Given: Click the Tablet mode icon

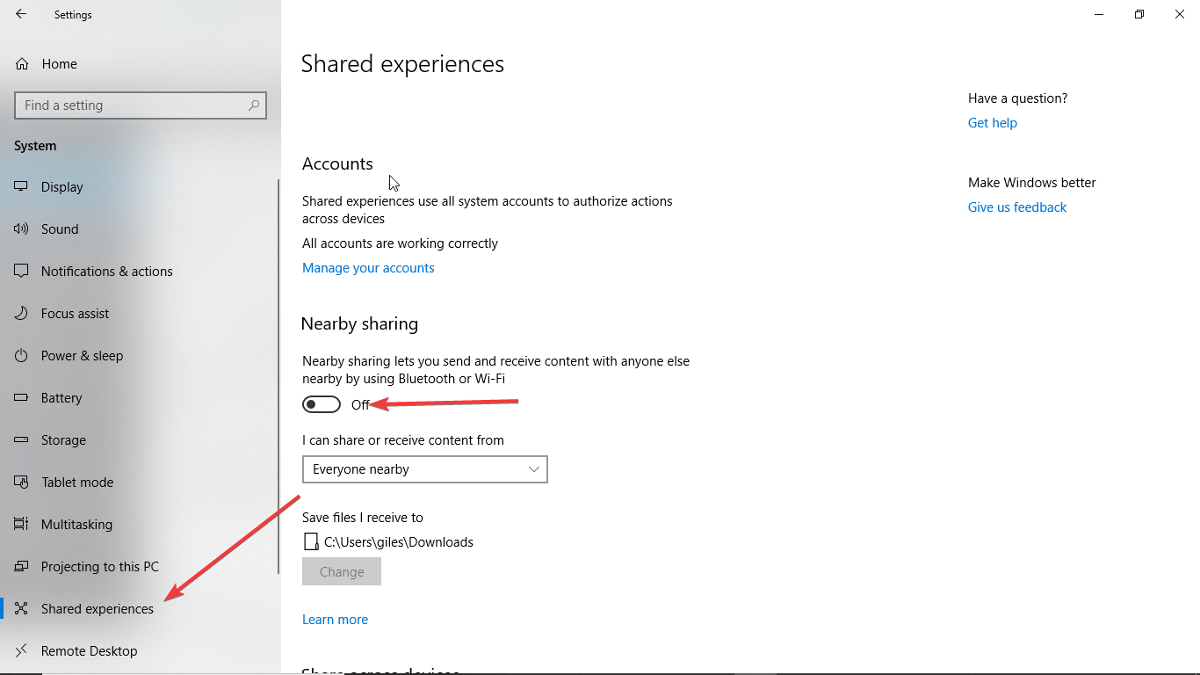Looking at the screenshot, I should click(x=21, y=482).
